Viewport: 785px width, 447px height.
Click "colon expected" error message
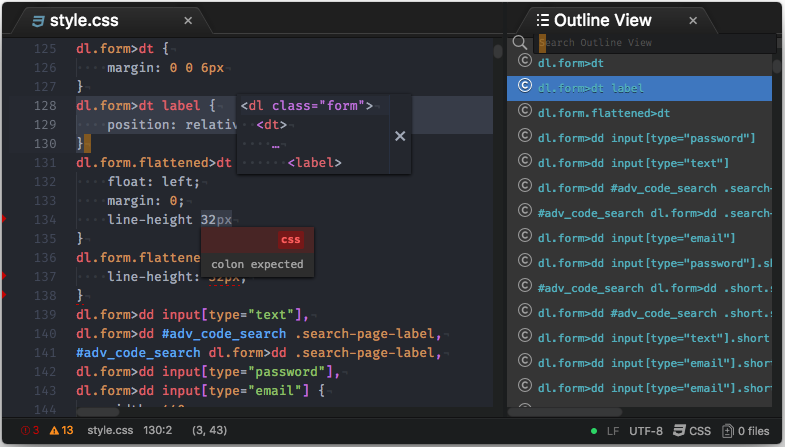point(257,264)
